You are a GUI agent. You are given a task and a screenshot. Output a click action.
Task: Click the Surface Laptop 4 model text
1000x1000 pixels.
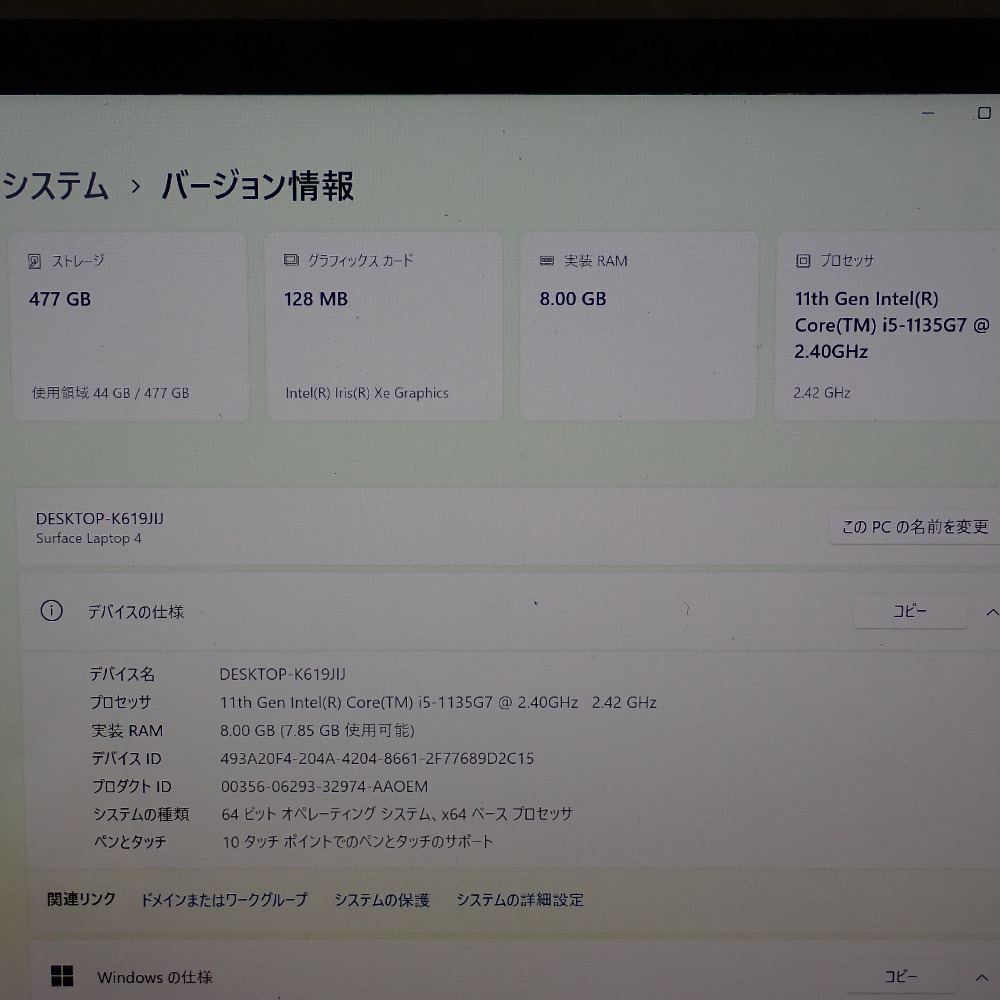coord(89,538)
